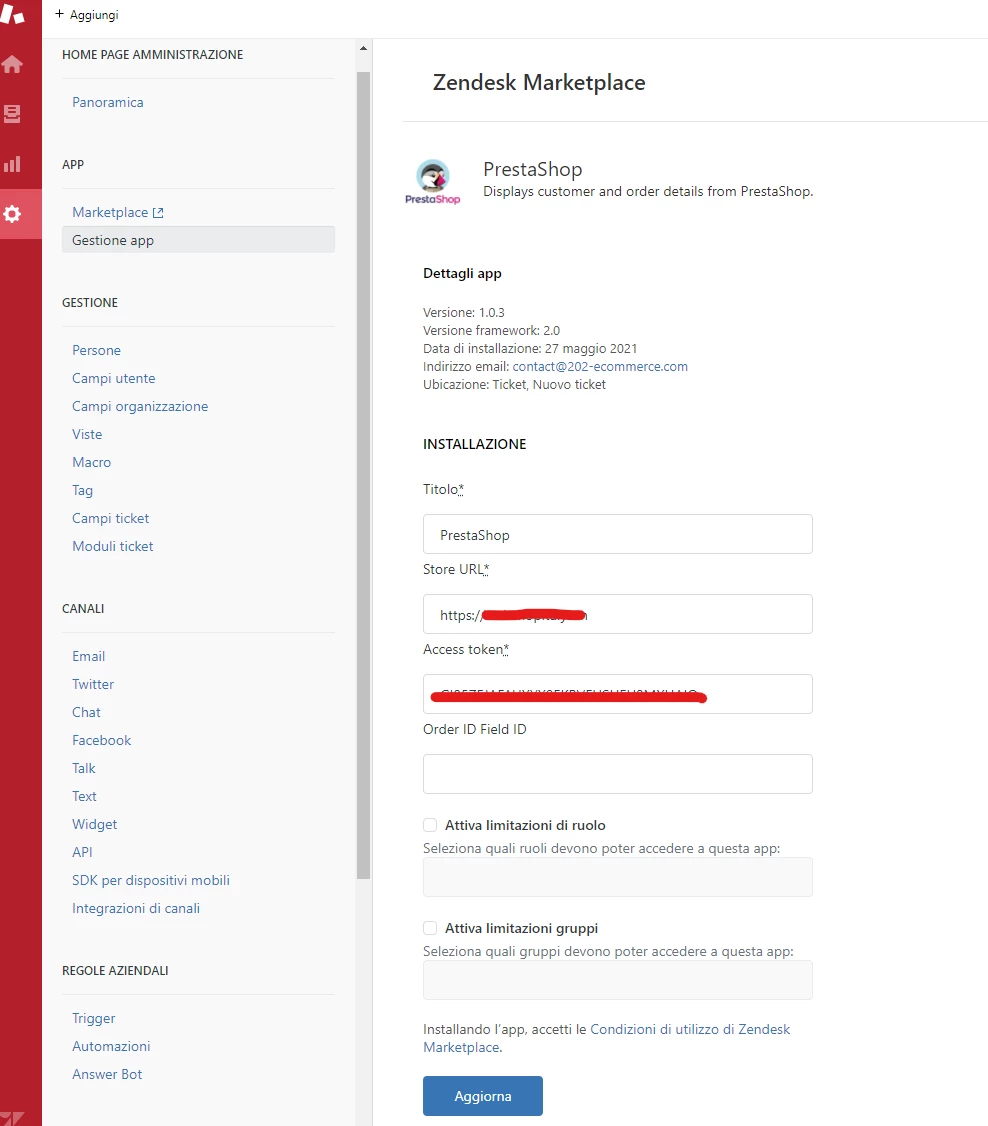988x1126 pixels.
Task: Click 'Versione: 1.0.3' text
Action: coord(464,312)
